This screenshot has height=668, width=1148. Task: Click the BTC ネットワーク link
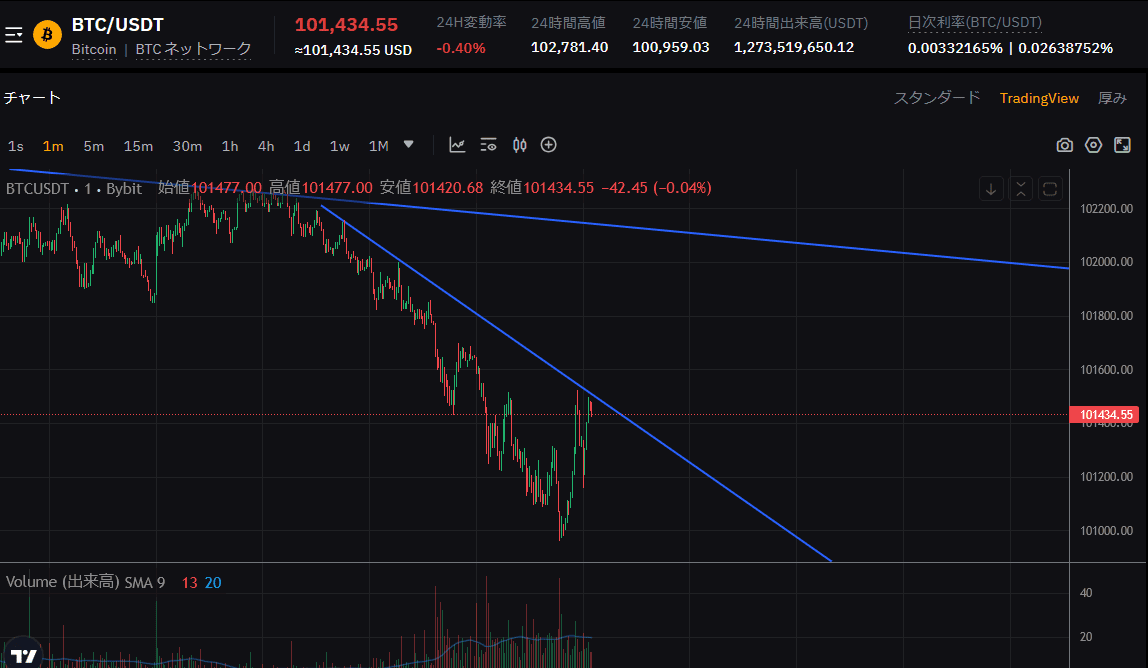click(x=193, y=49)
